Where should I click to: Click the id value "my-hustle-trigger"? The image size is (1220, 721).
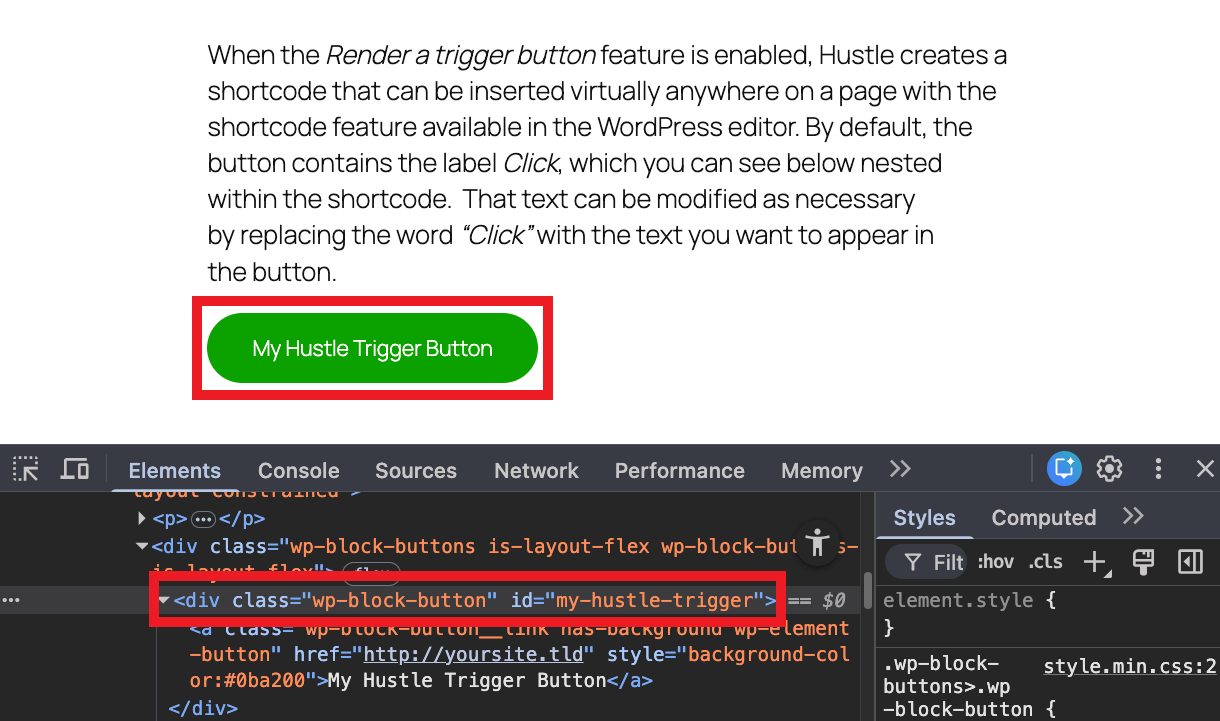653,600
